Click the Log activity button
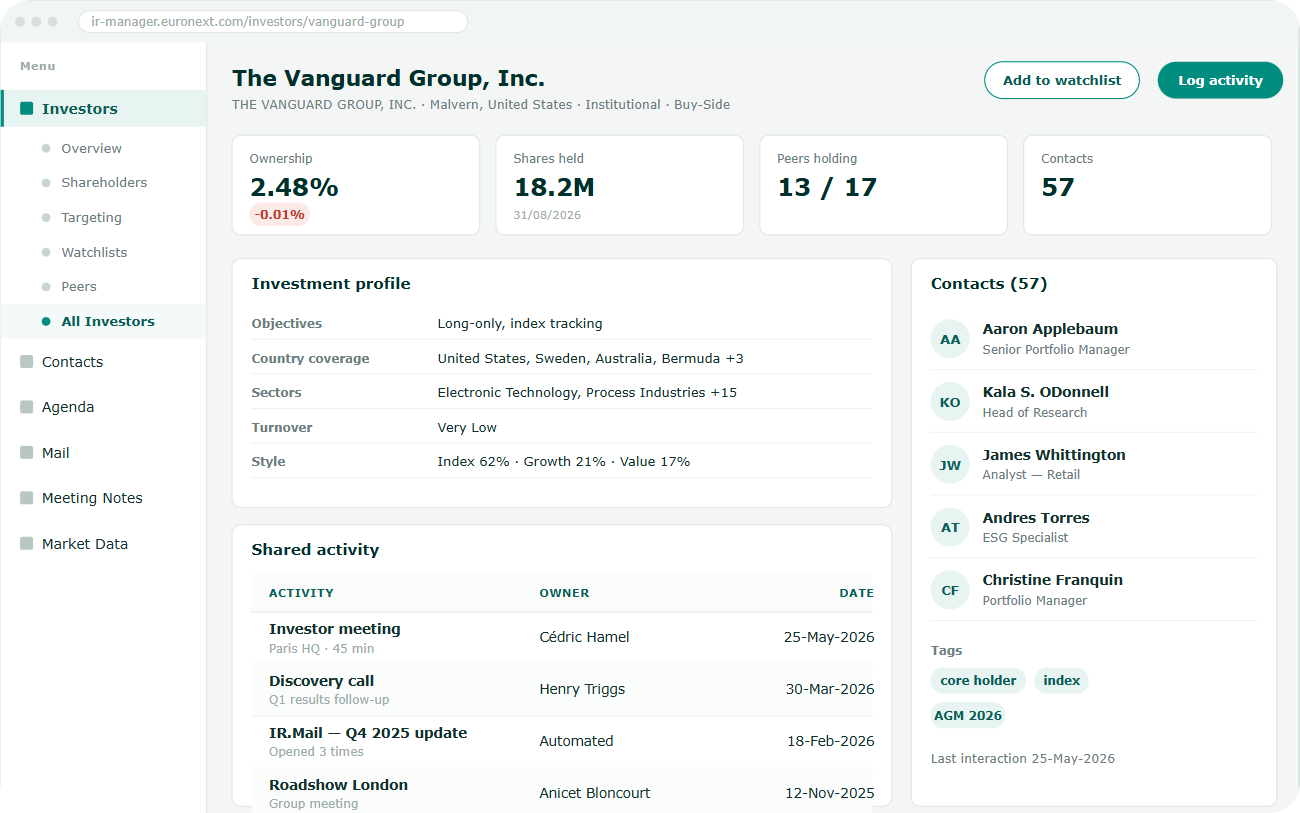Screen dimensions: 1300x813 pos(1220,80)
